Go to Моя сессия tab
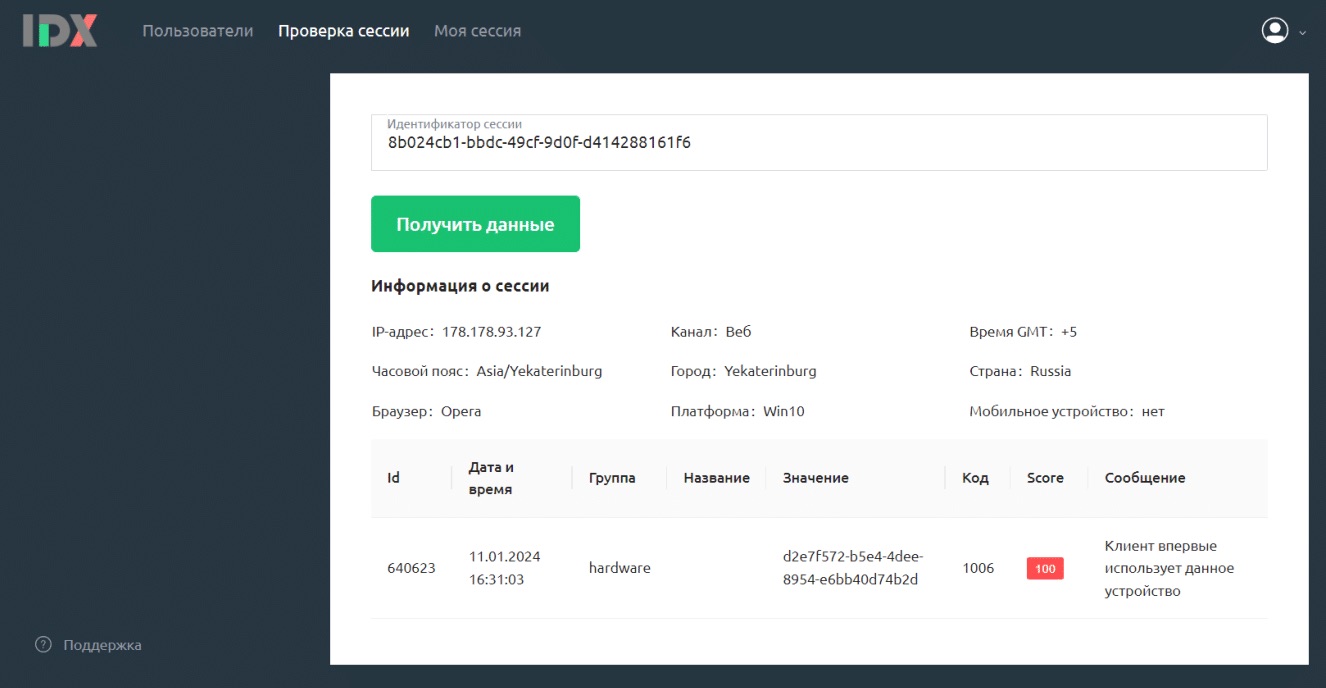This screenshot has width=1326, height=688. 477,31
